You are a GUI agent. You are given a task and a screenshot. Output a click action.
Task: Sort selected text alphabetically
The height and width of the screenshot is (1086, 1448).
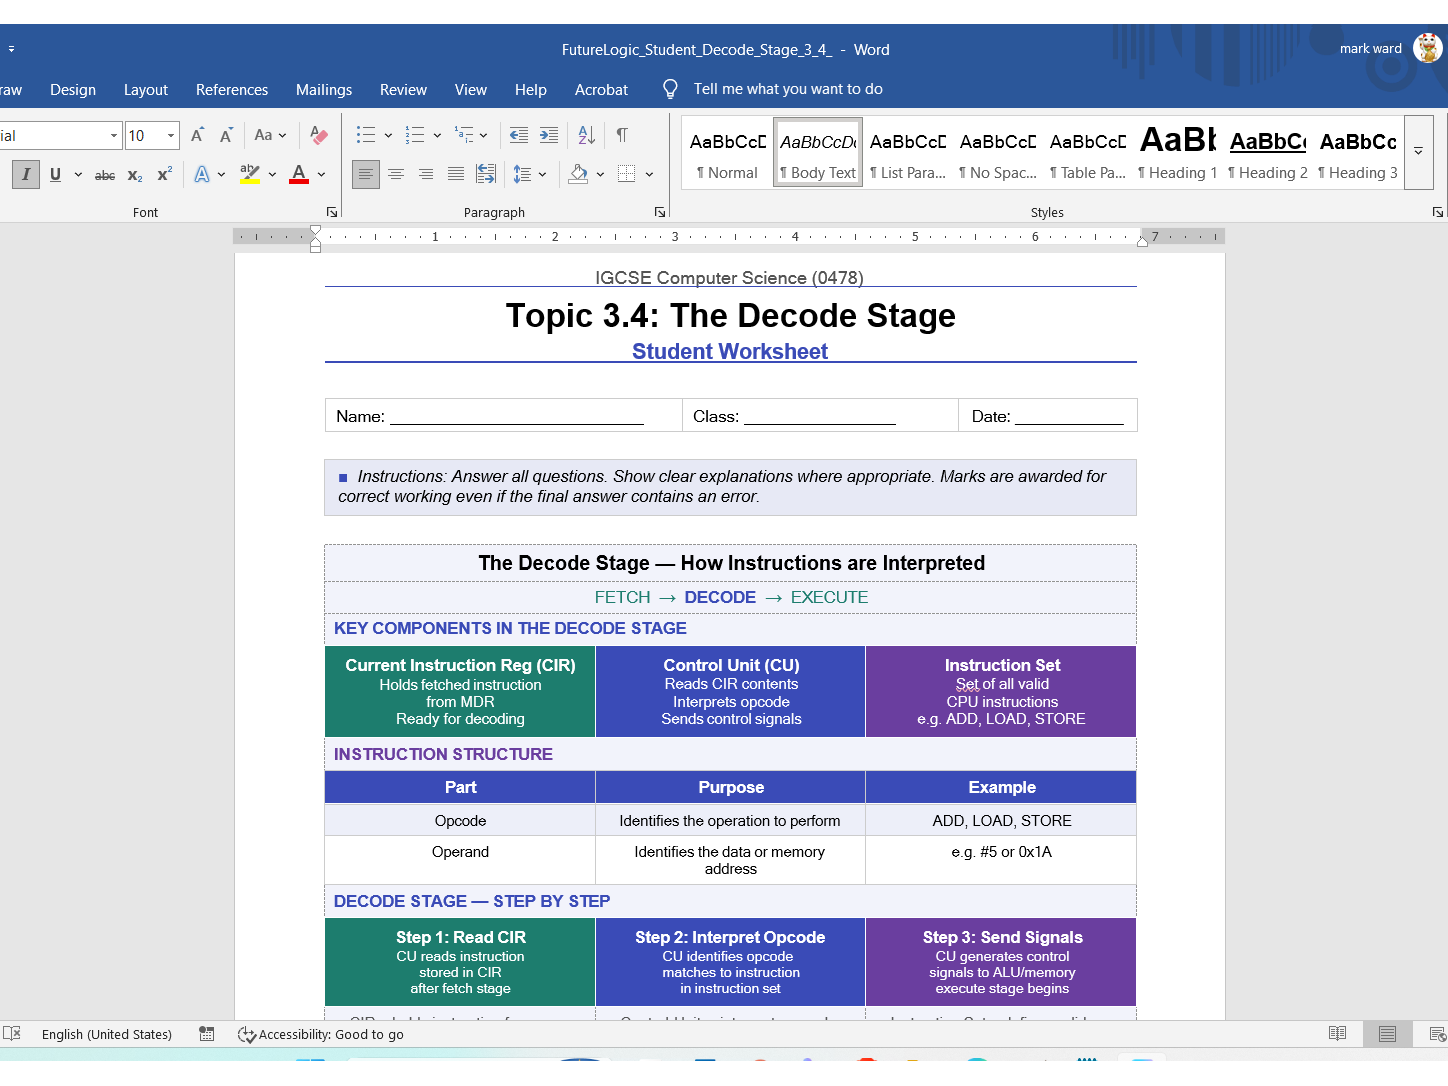[587, 135]
